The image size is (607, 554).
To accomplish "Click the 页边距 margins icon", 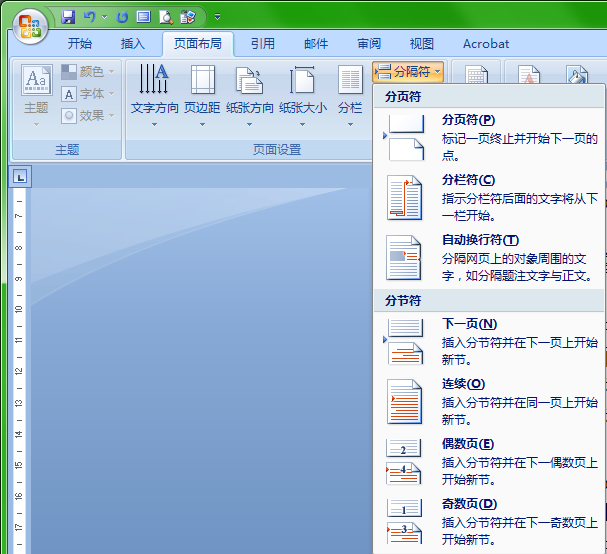I will 202,80.
